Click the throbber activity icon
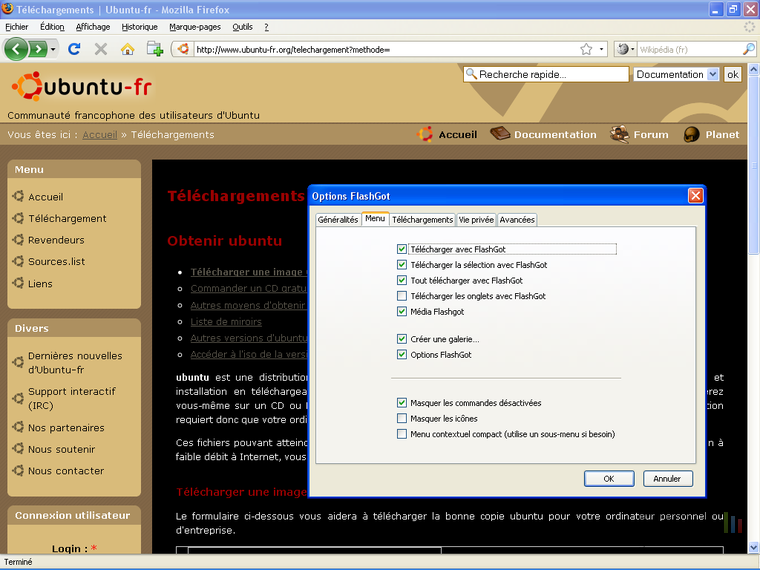Screen dimensions: 760x570 pyautogui.click(x=749, y=27)
